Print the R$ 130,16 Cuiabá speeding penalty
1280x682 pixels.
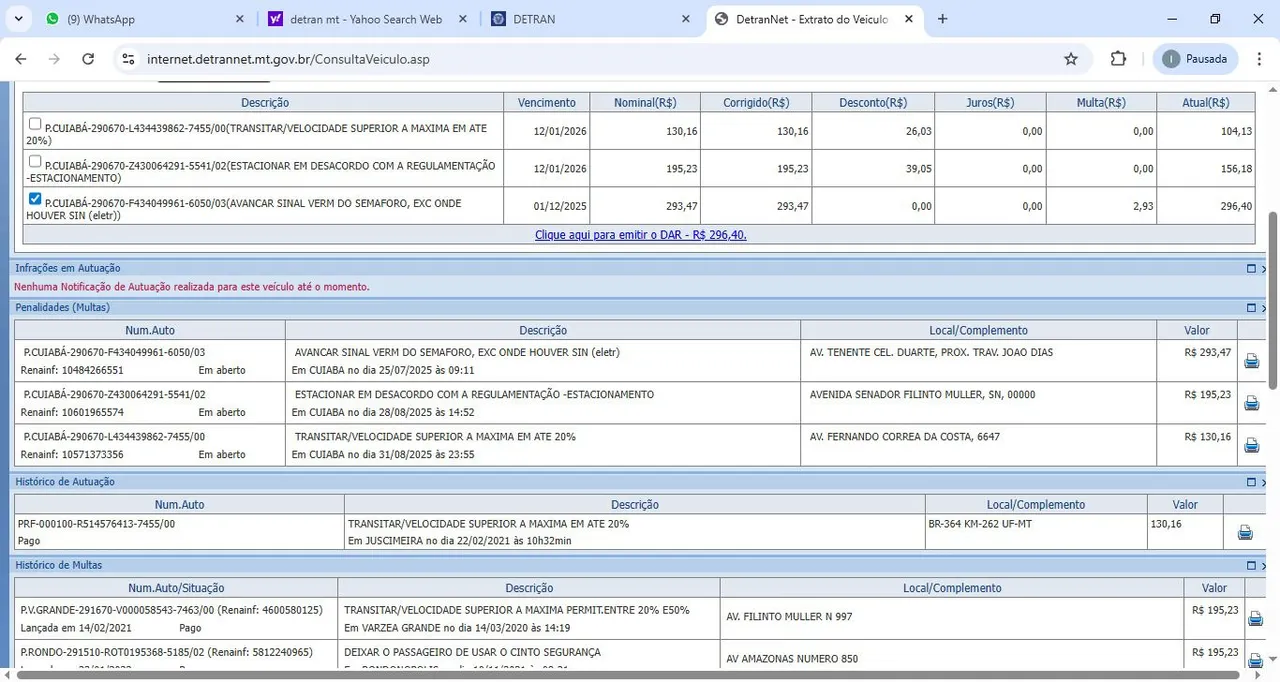point(1251,446)
